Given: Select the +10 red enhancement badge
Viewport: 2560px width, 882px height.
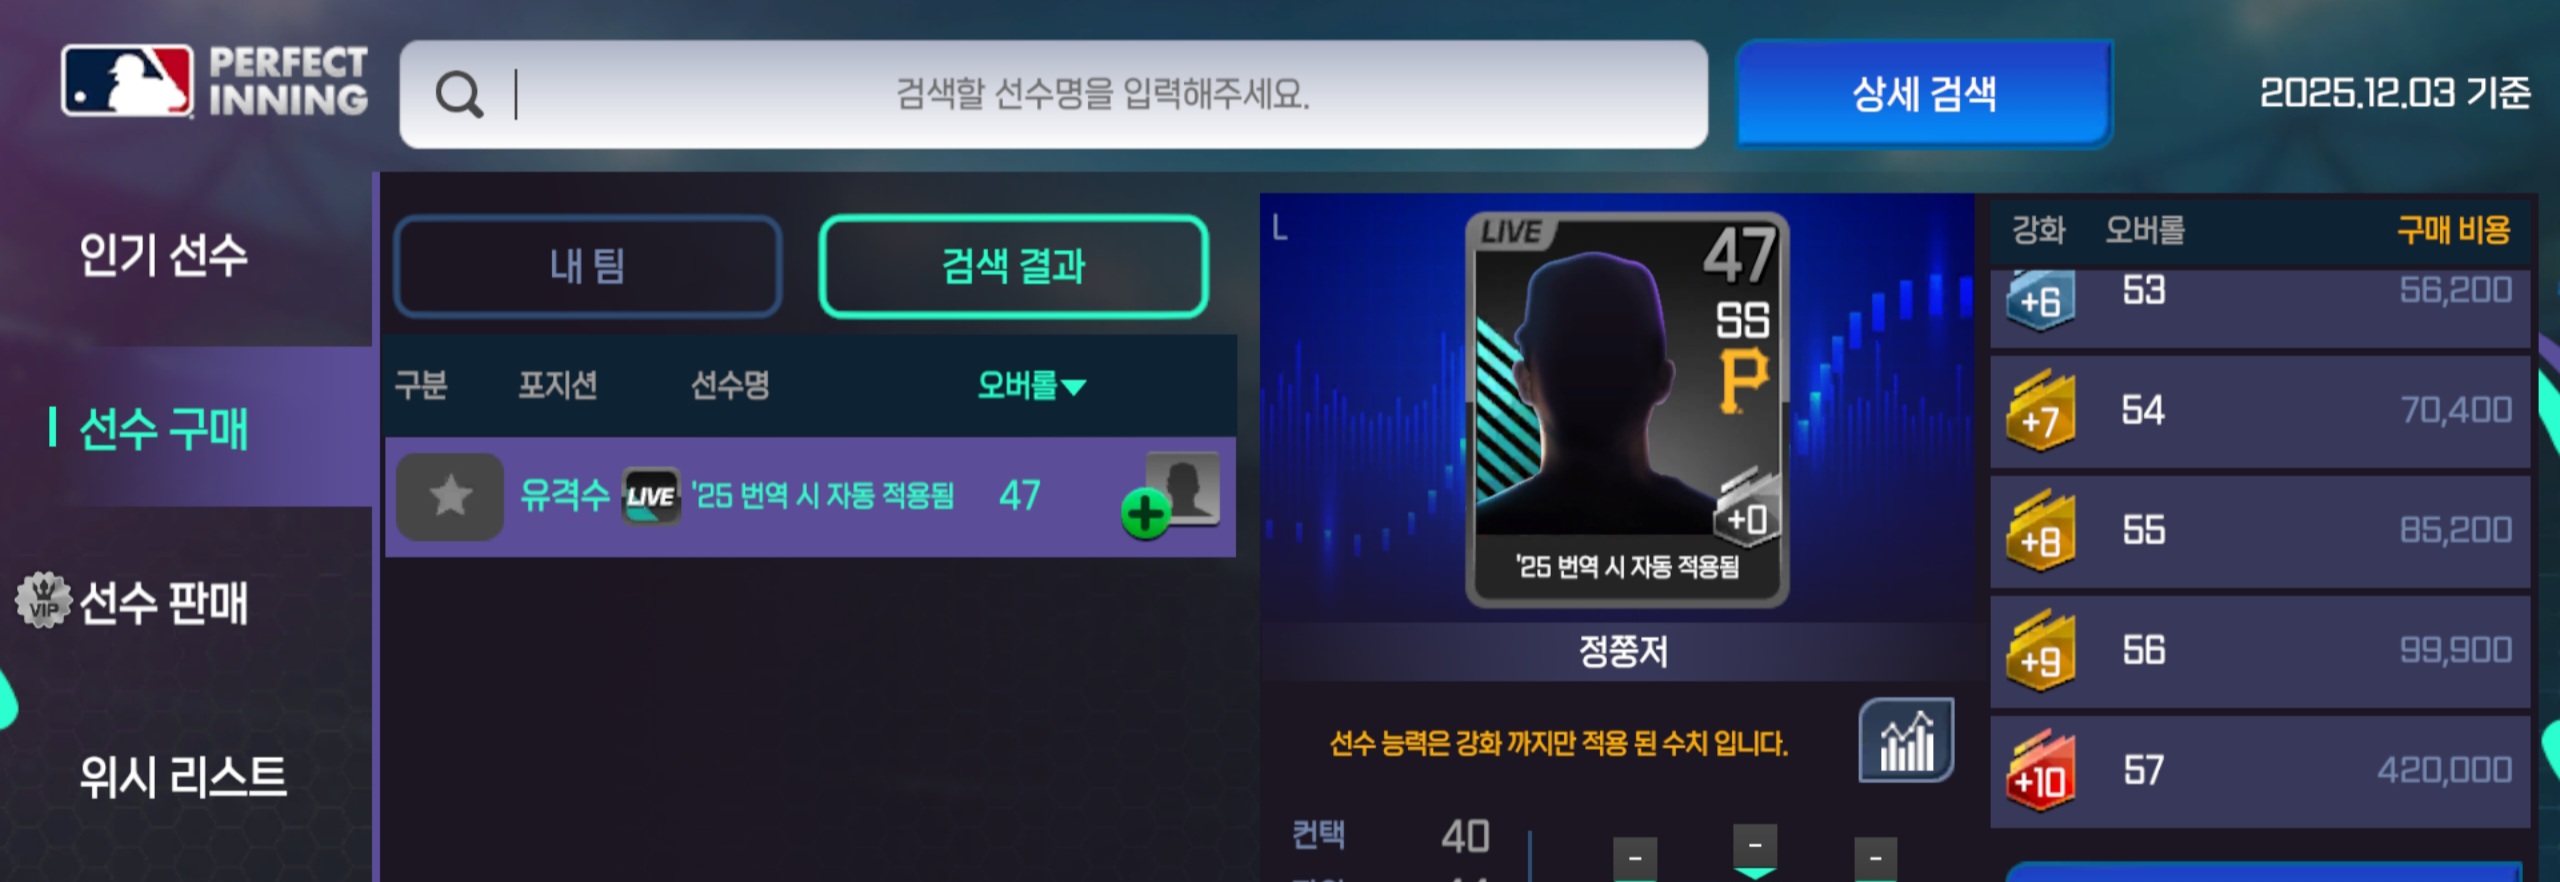Looking at the screenshot, I should tap(2040, 771).
